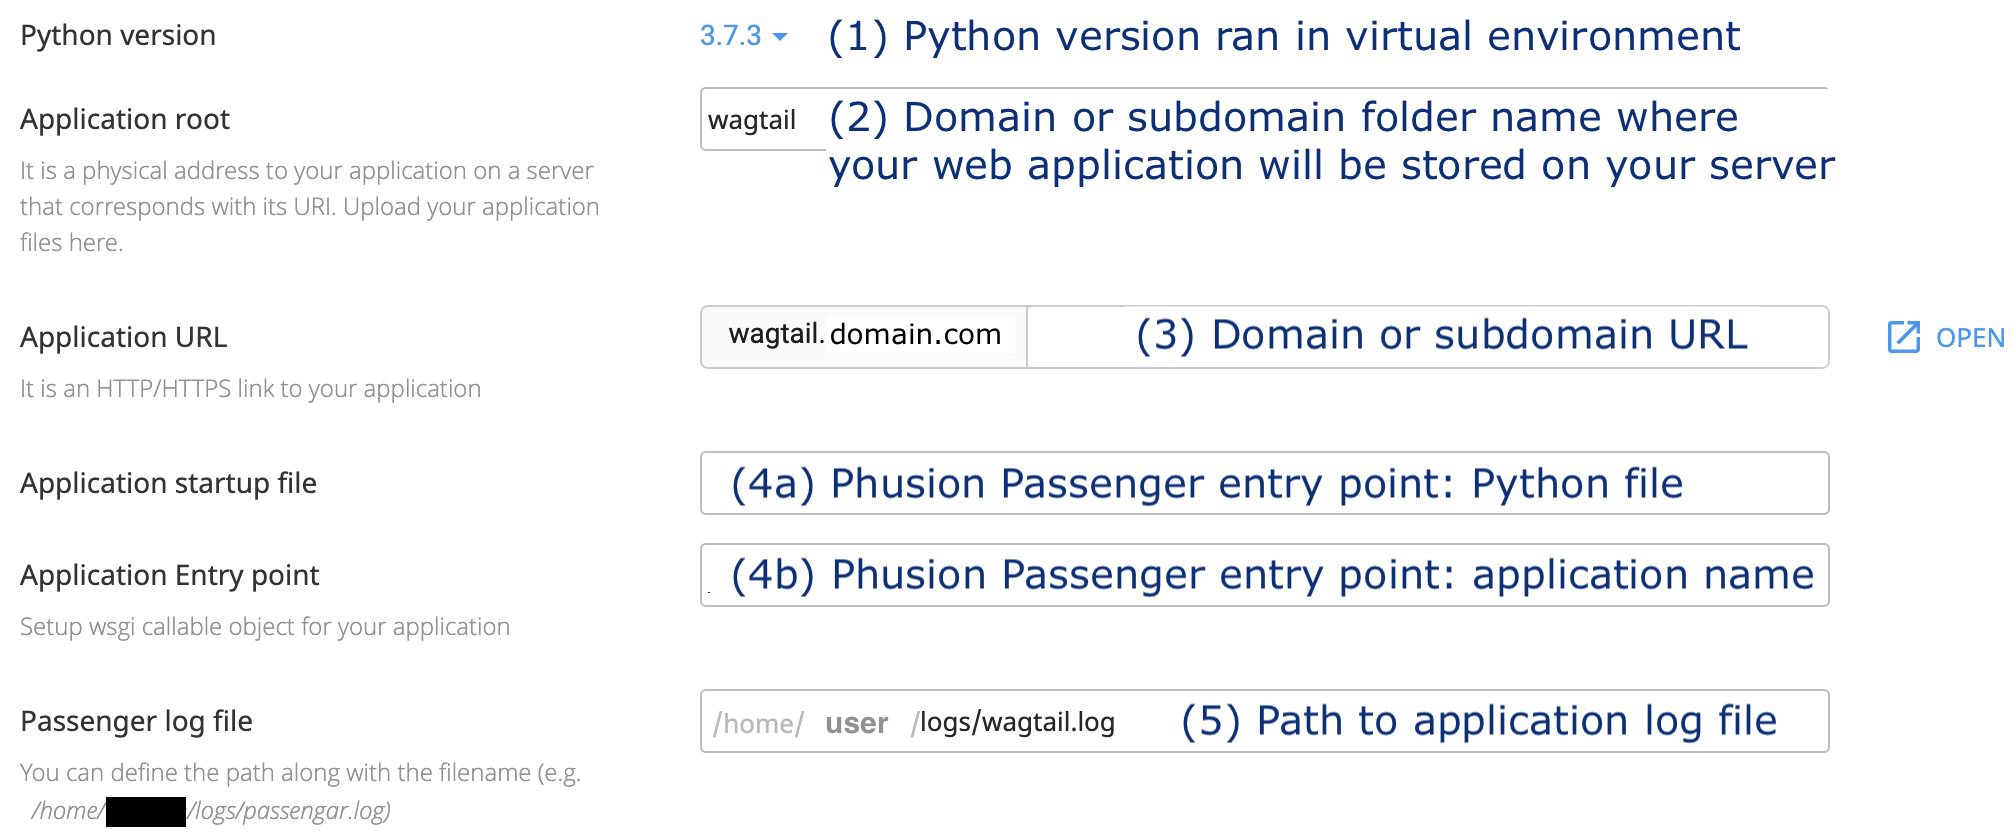Open the Python version 3.7.3 selector
2016x838 pixels.
(x=732, y=36)
